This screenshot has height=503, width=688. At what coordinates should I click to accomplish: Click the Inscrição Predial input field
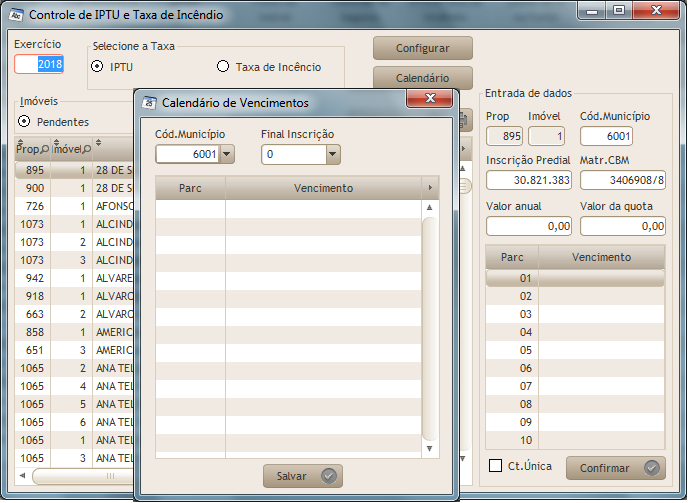(x=529, y=180)
